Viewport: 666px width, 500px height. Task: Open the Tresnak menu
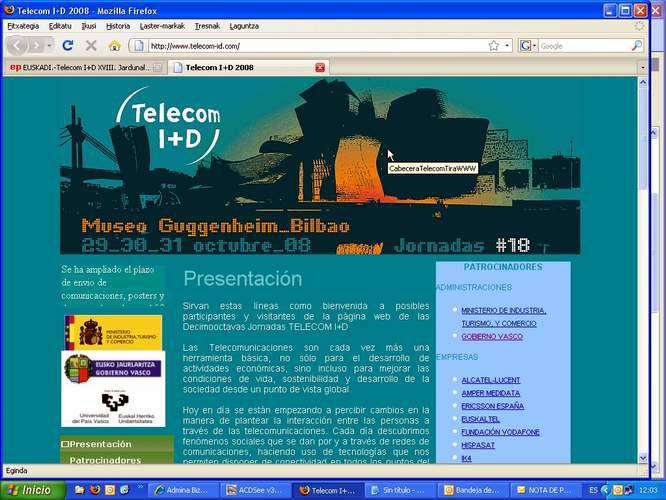pos(207,26)
